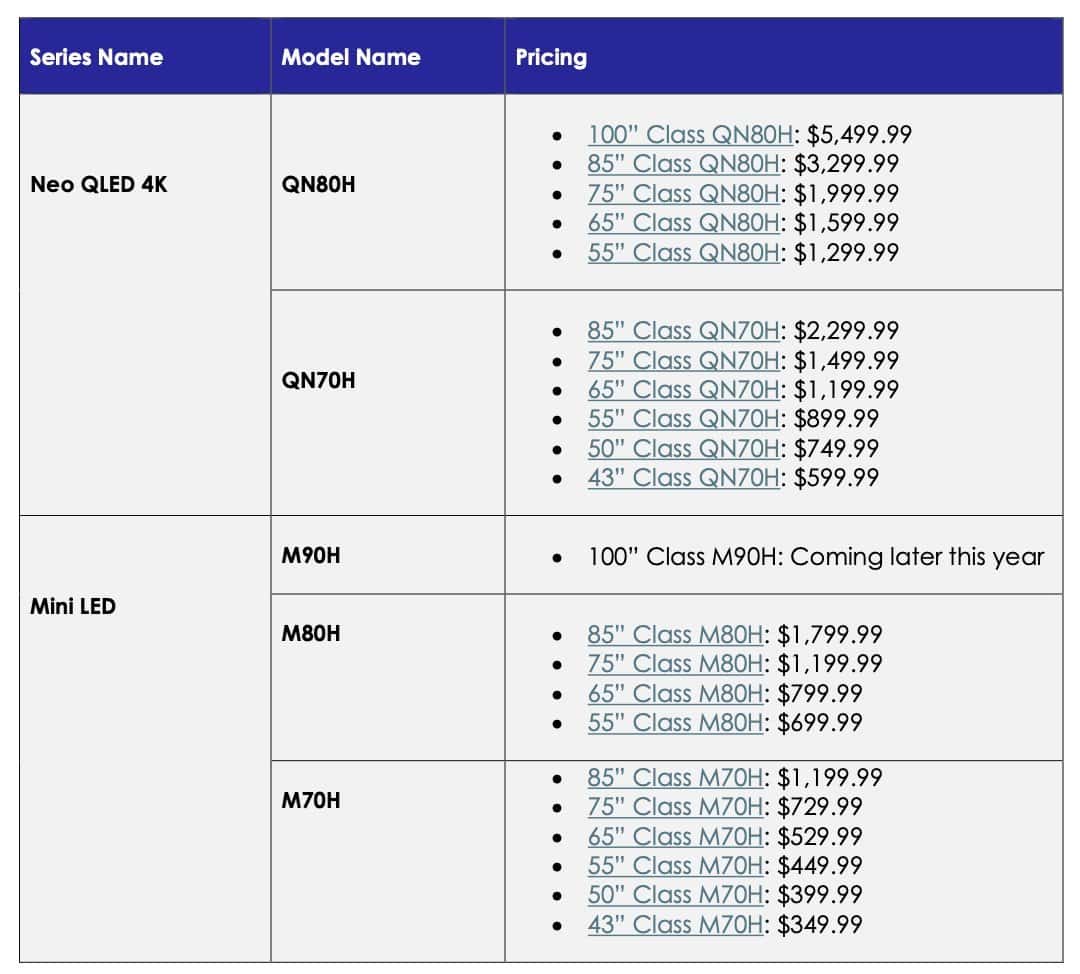The height and width of the screenshot is (974, 1080).
Task: Click the 75" Class QN70H link
Action: tap(683, 360)
